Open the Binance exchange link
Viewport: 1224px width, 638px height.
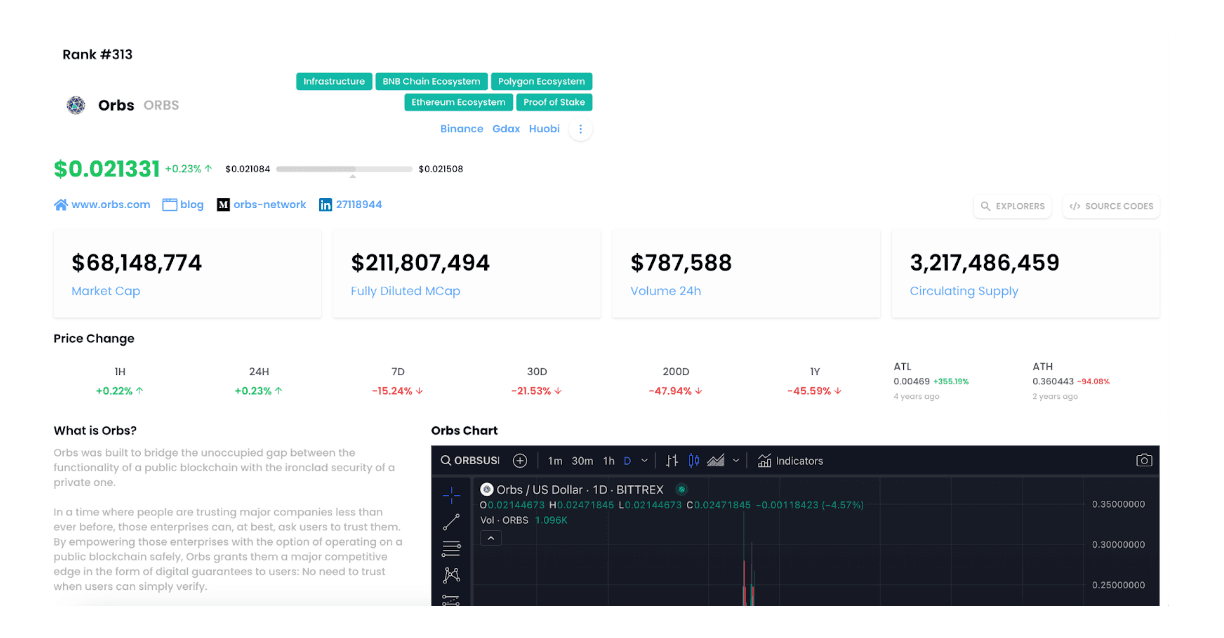point(462,129)
